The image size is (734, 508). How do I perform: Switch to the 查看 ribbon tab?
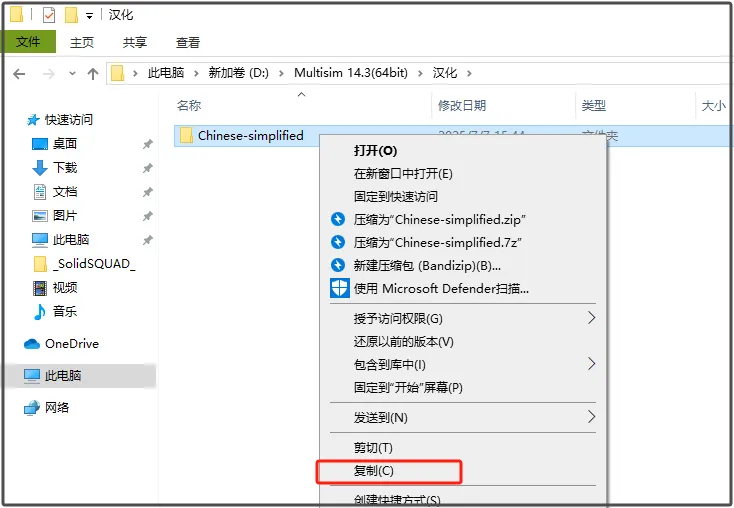click(x=188, y=43)
